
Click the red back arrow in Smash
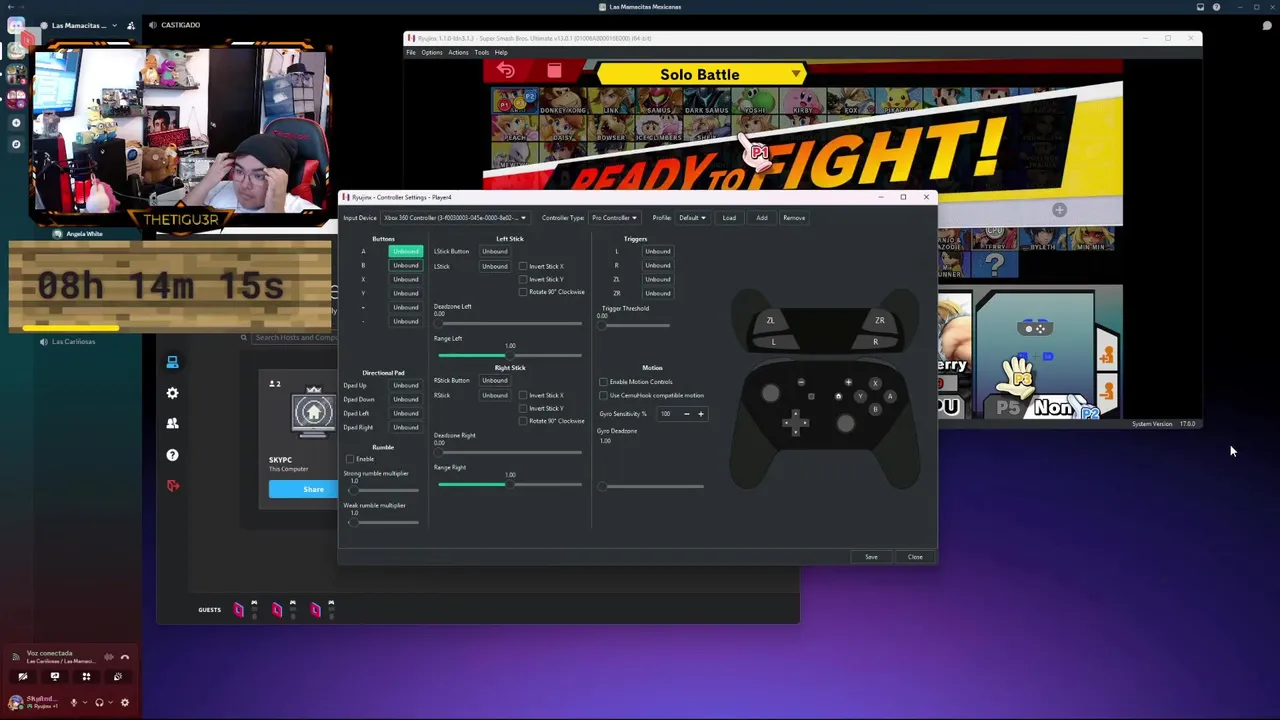tap(505, 70)
